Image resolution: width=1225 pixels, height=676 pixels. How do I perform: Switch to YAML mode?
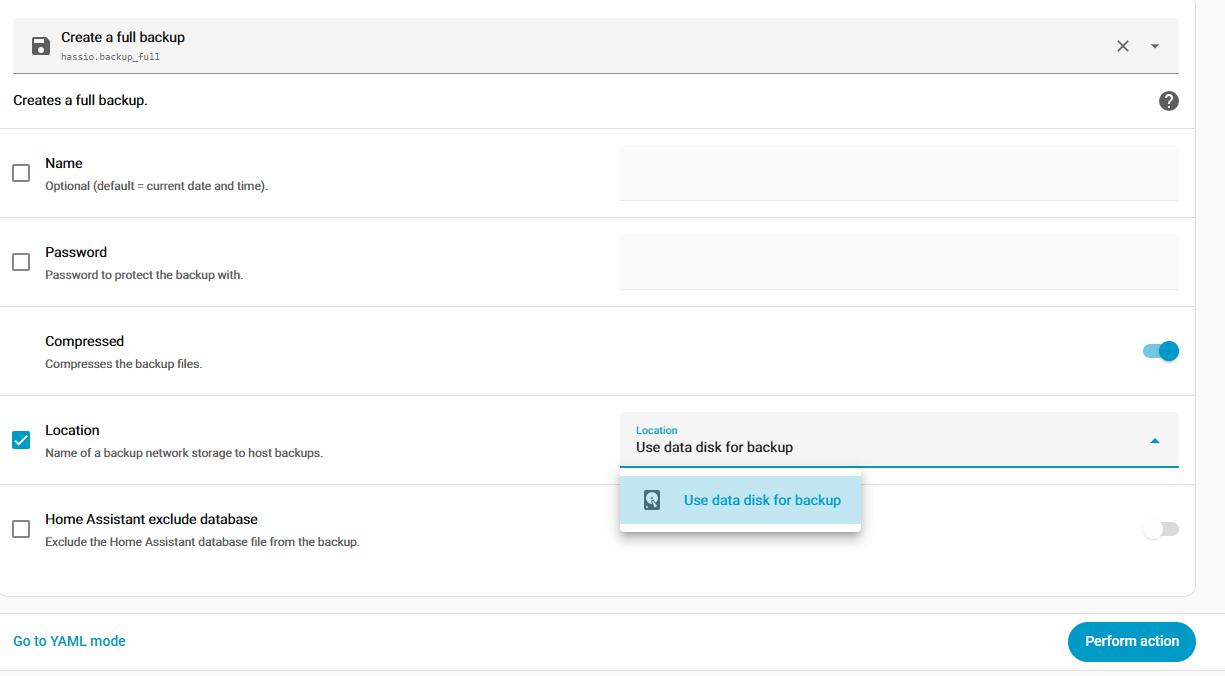point(69,641)
